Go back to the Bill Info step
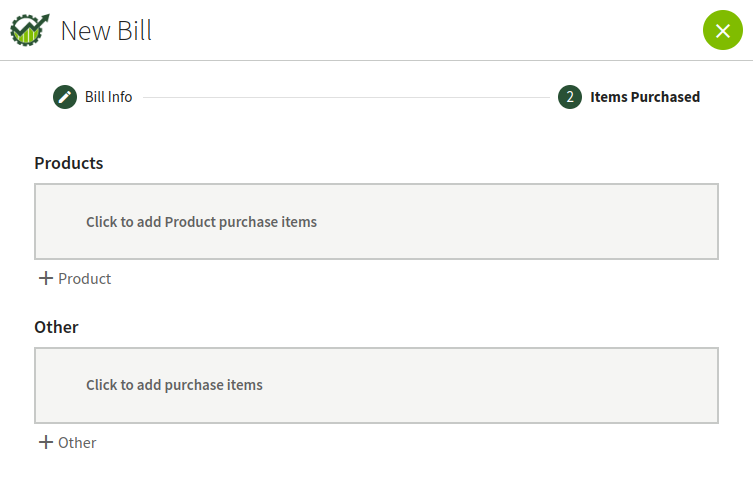755x492 pixels. click(108, 97)
